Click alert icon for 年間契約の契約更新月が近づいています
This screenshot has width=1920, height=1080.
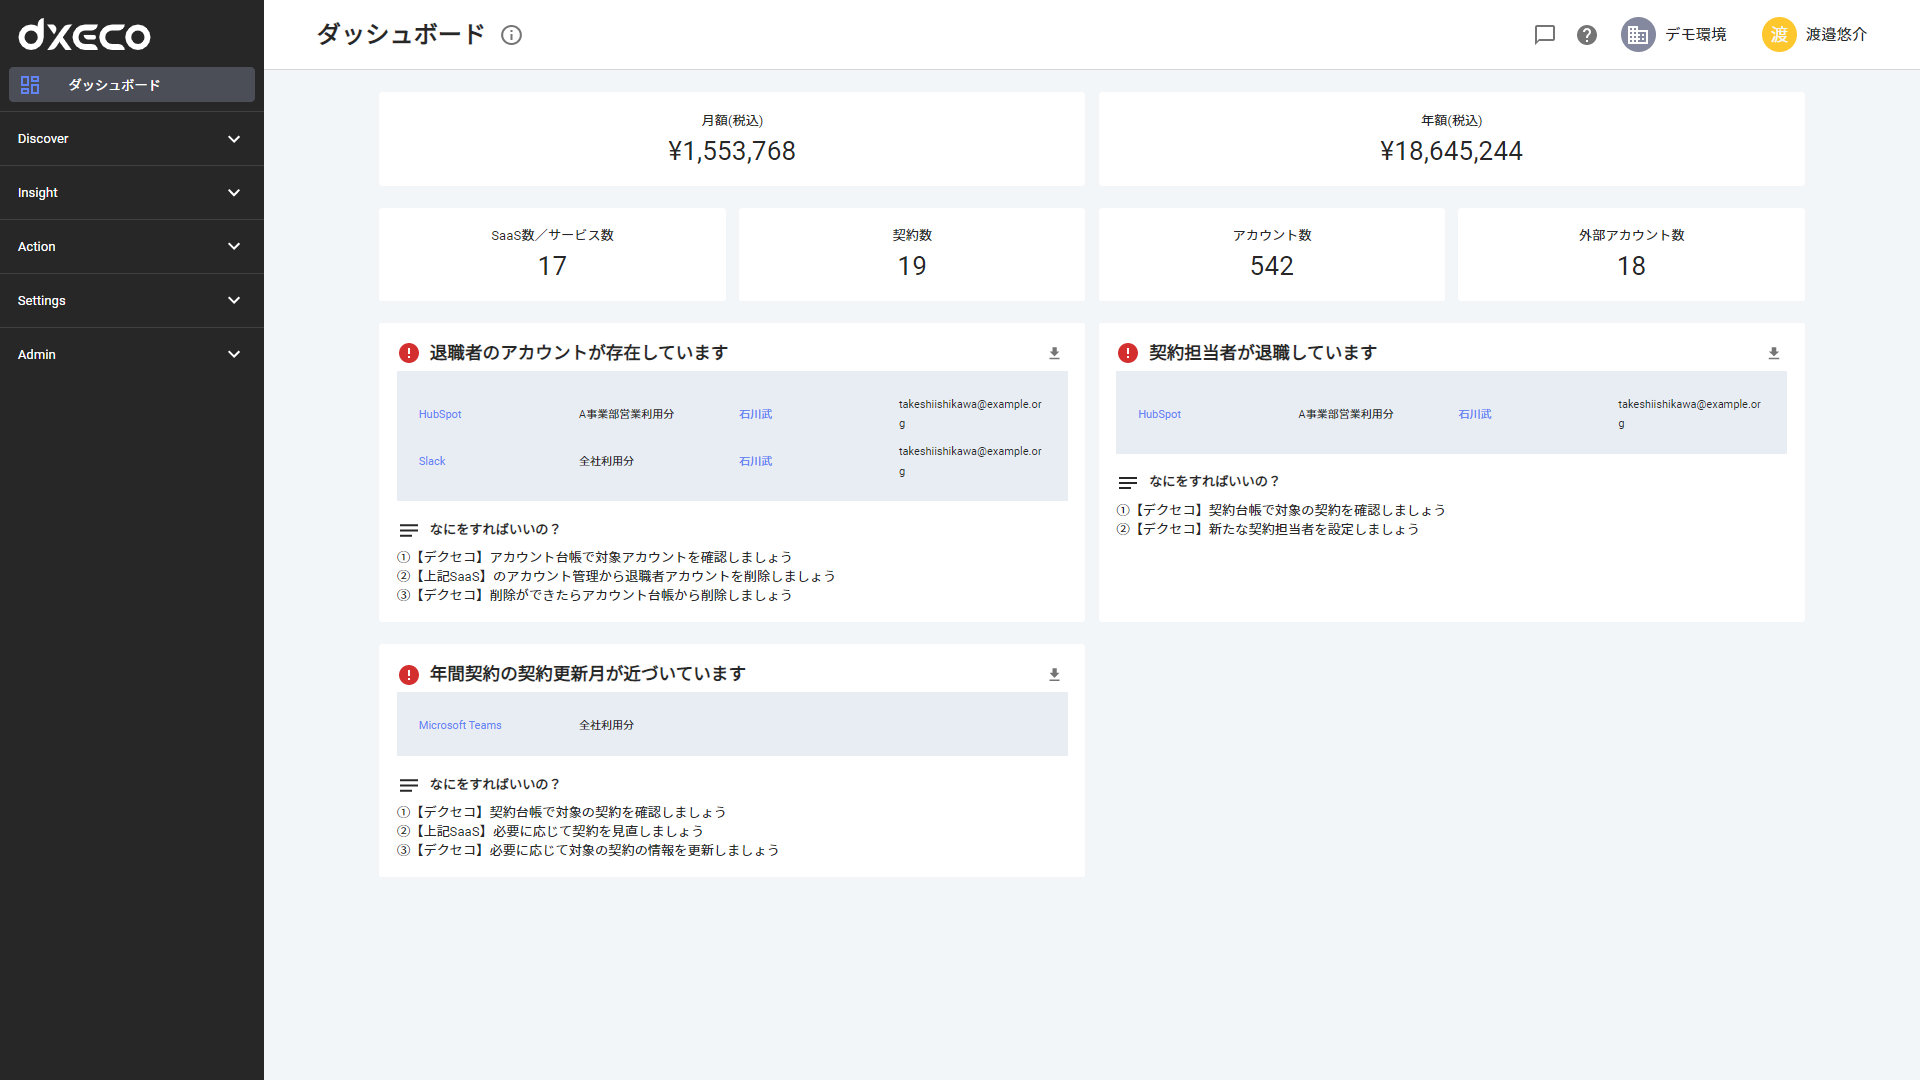409,675
